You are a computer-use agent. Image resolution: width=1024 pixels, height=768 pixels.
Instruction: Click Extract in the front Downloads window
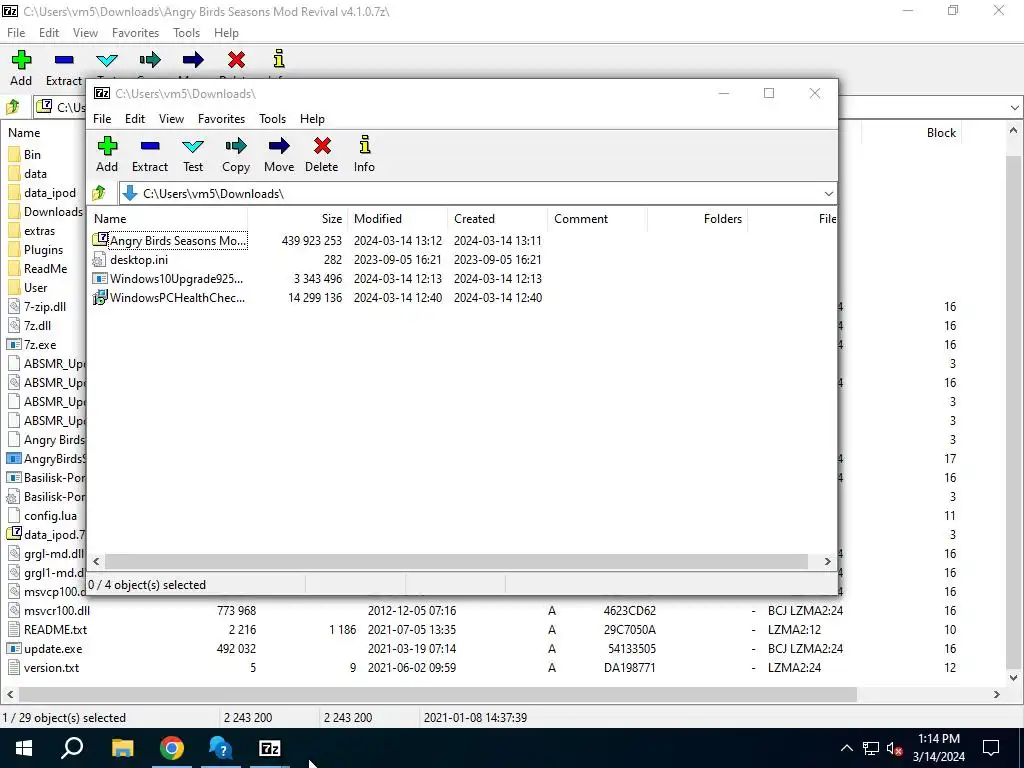[x=150, y=155]
